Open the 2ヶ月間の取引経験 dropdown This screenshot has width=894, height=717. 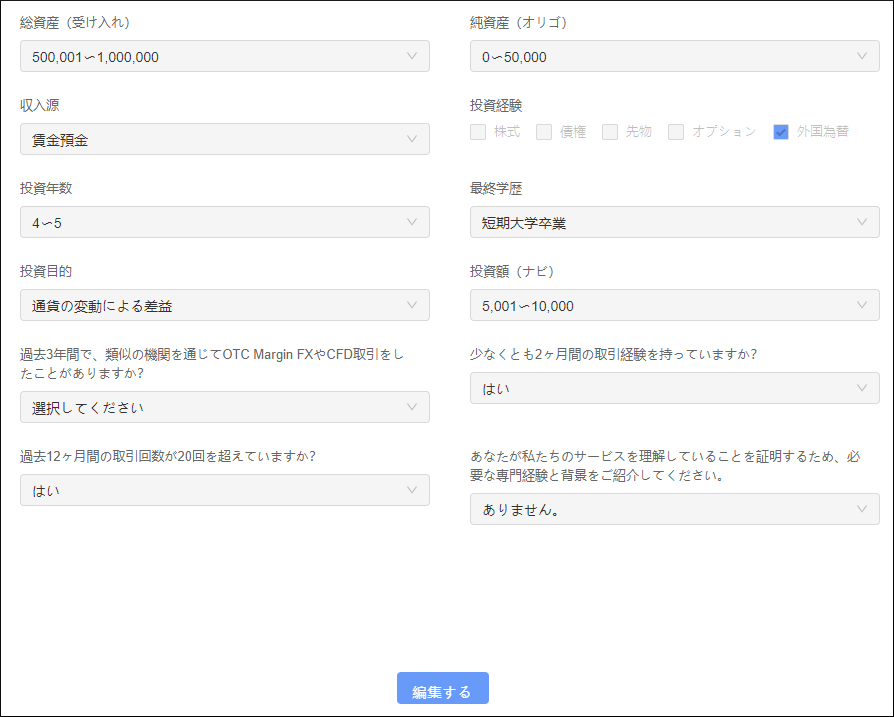pos(674,388)
